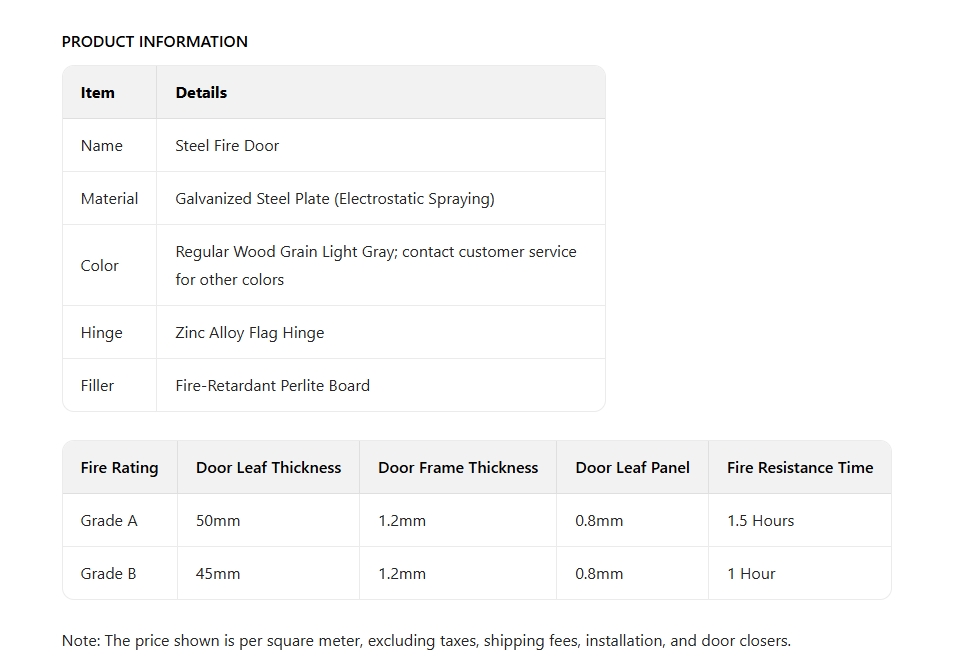Select the Door Leaf Panel header
961x670 pixels.
[x=632, y=468]
